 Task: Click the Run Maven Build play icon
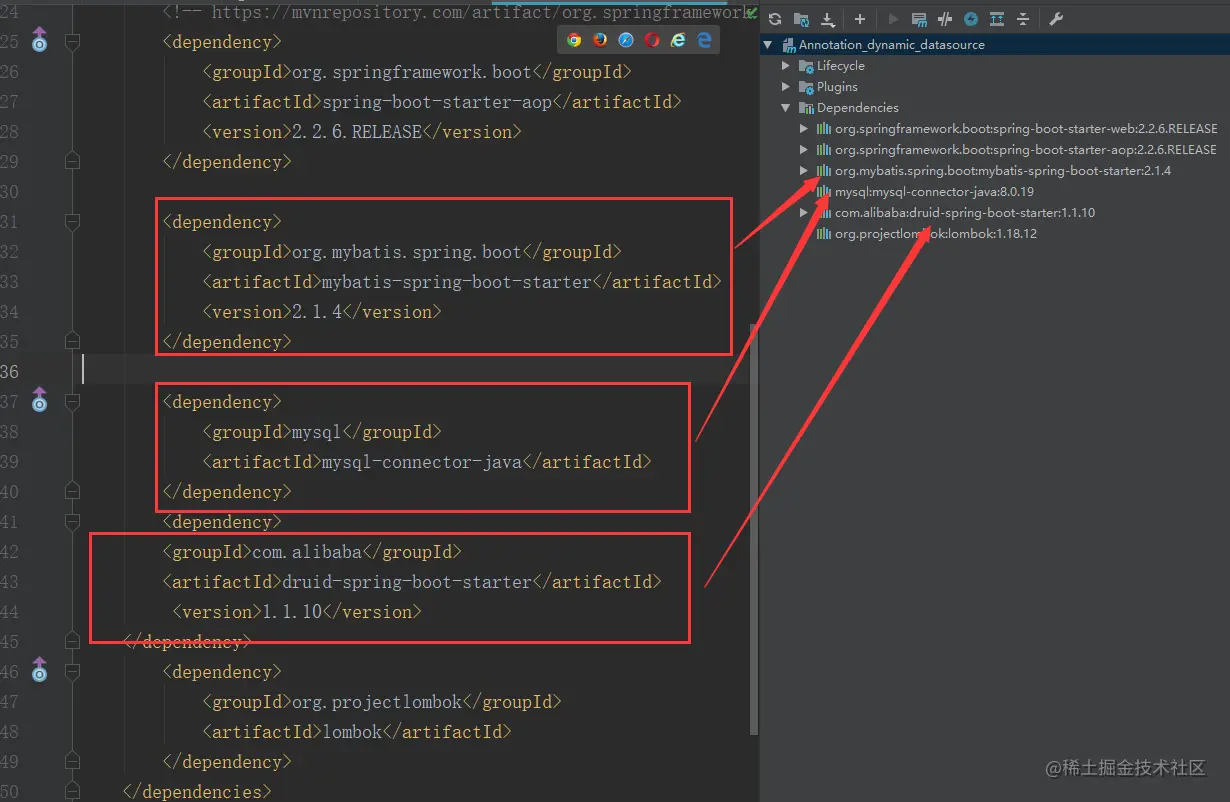pos(893,19)
